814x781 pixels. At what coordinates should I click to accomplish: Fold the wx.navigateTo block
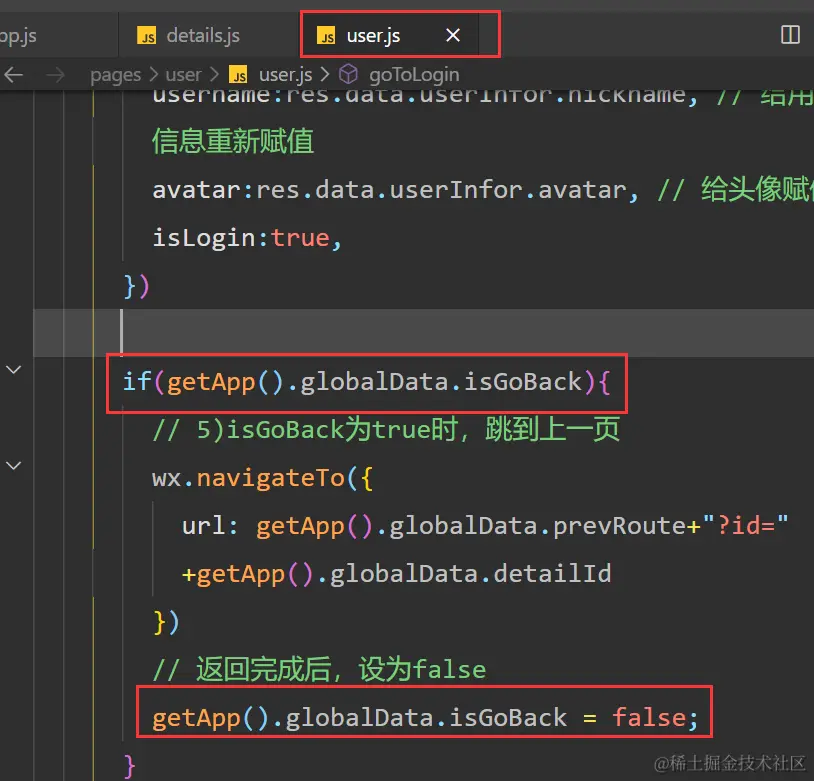tap(14, 465)
